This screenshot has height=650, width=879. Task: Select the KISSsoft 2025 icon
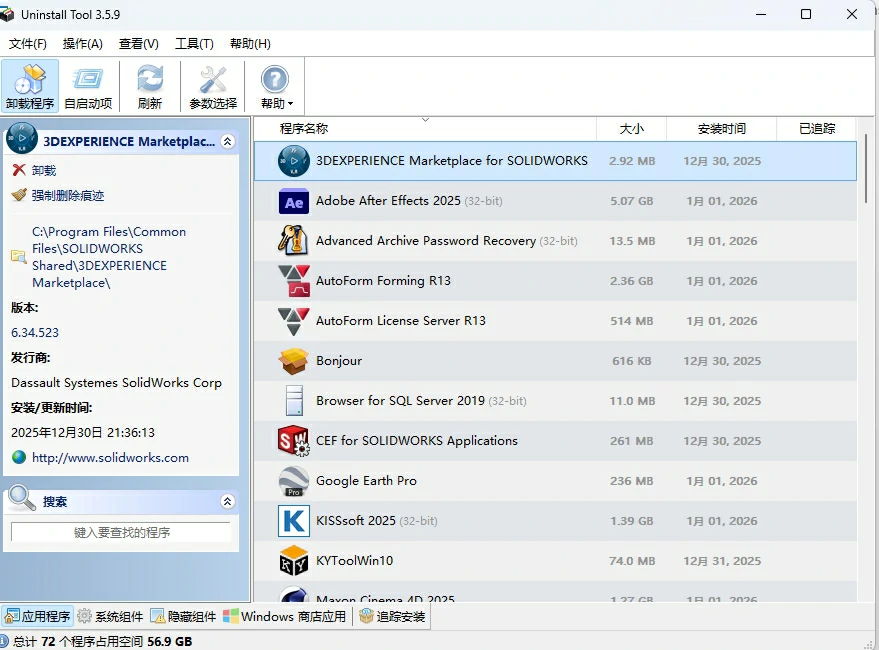point(294,521)
